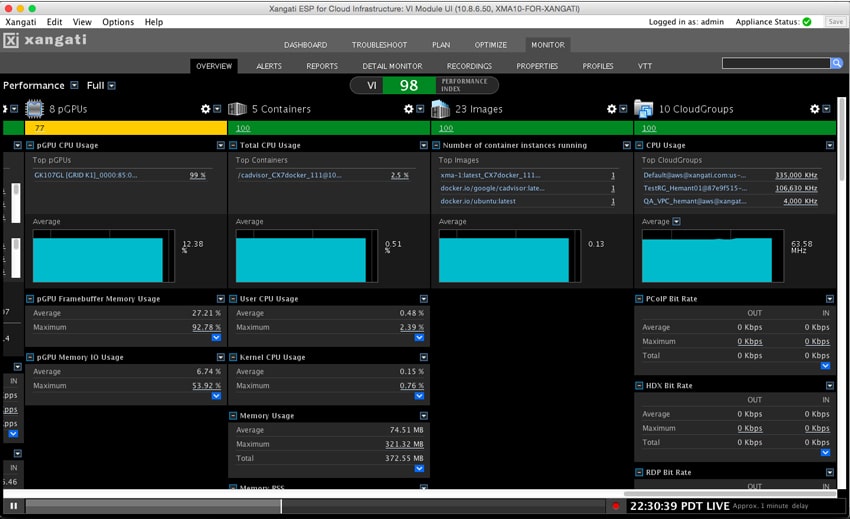
Task: Open the Alerts sub-tab
Action: [x=269, y=66]
